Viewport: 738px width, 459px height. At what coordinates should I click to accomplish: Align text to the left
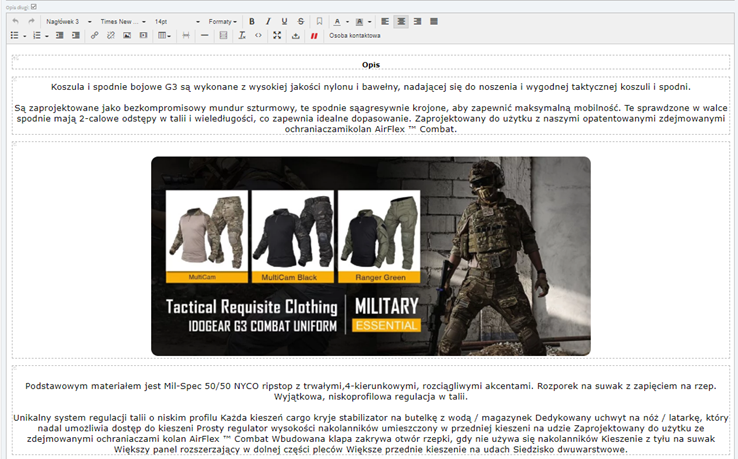click(x=385, y=21)
